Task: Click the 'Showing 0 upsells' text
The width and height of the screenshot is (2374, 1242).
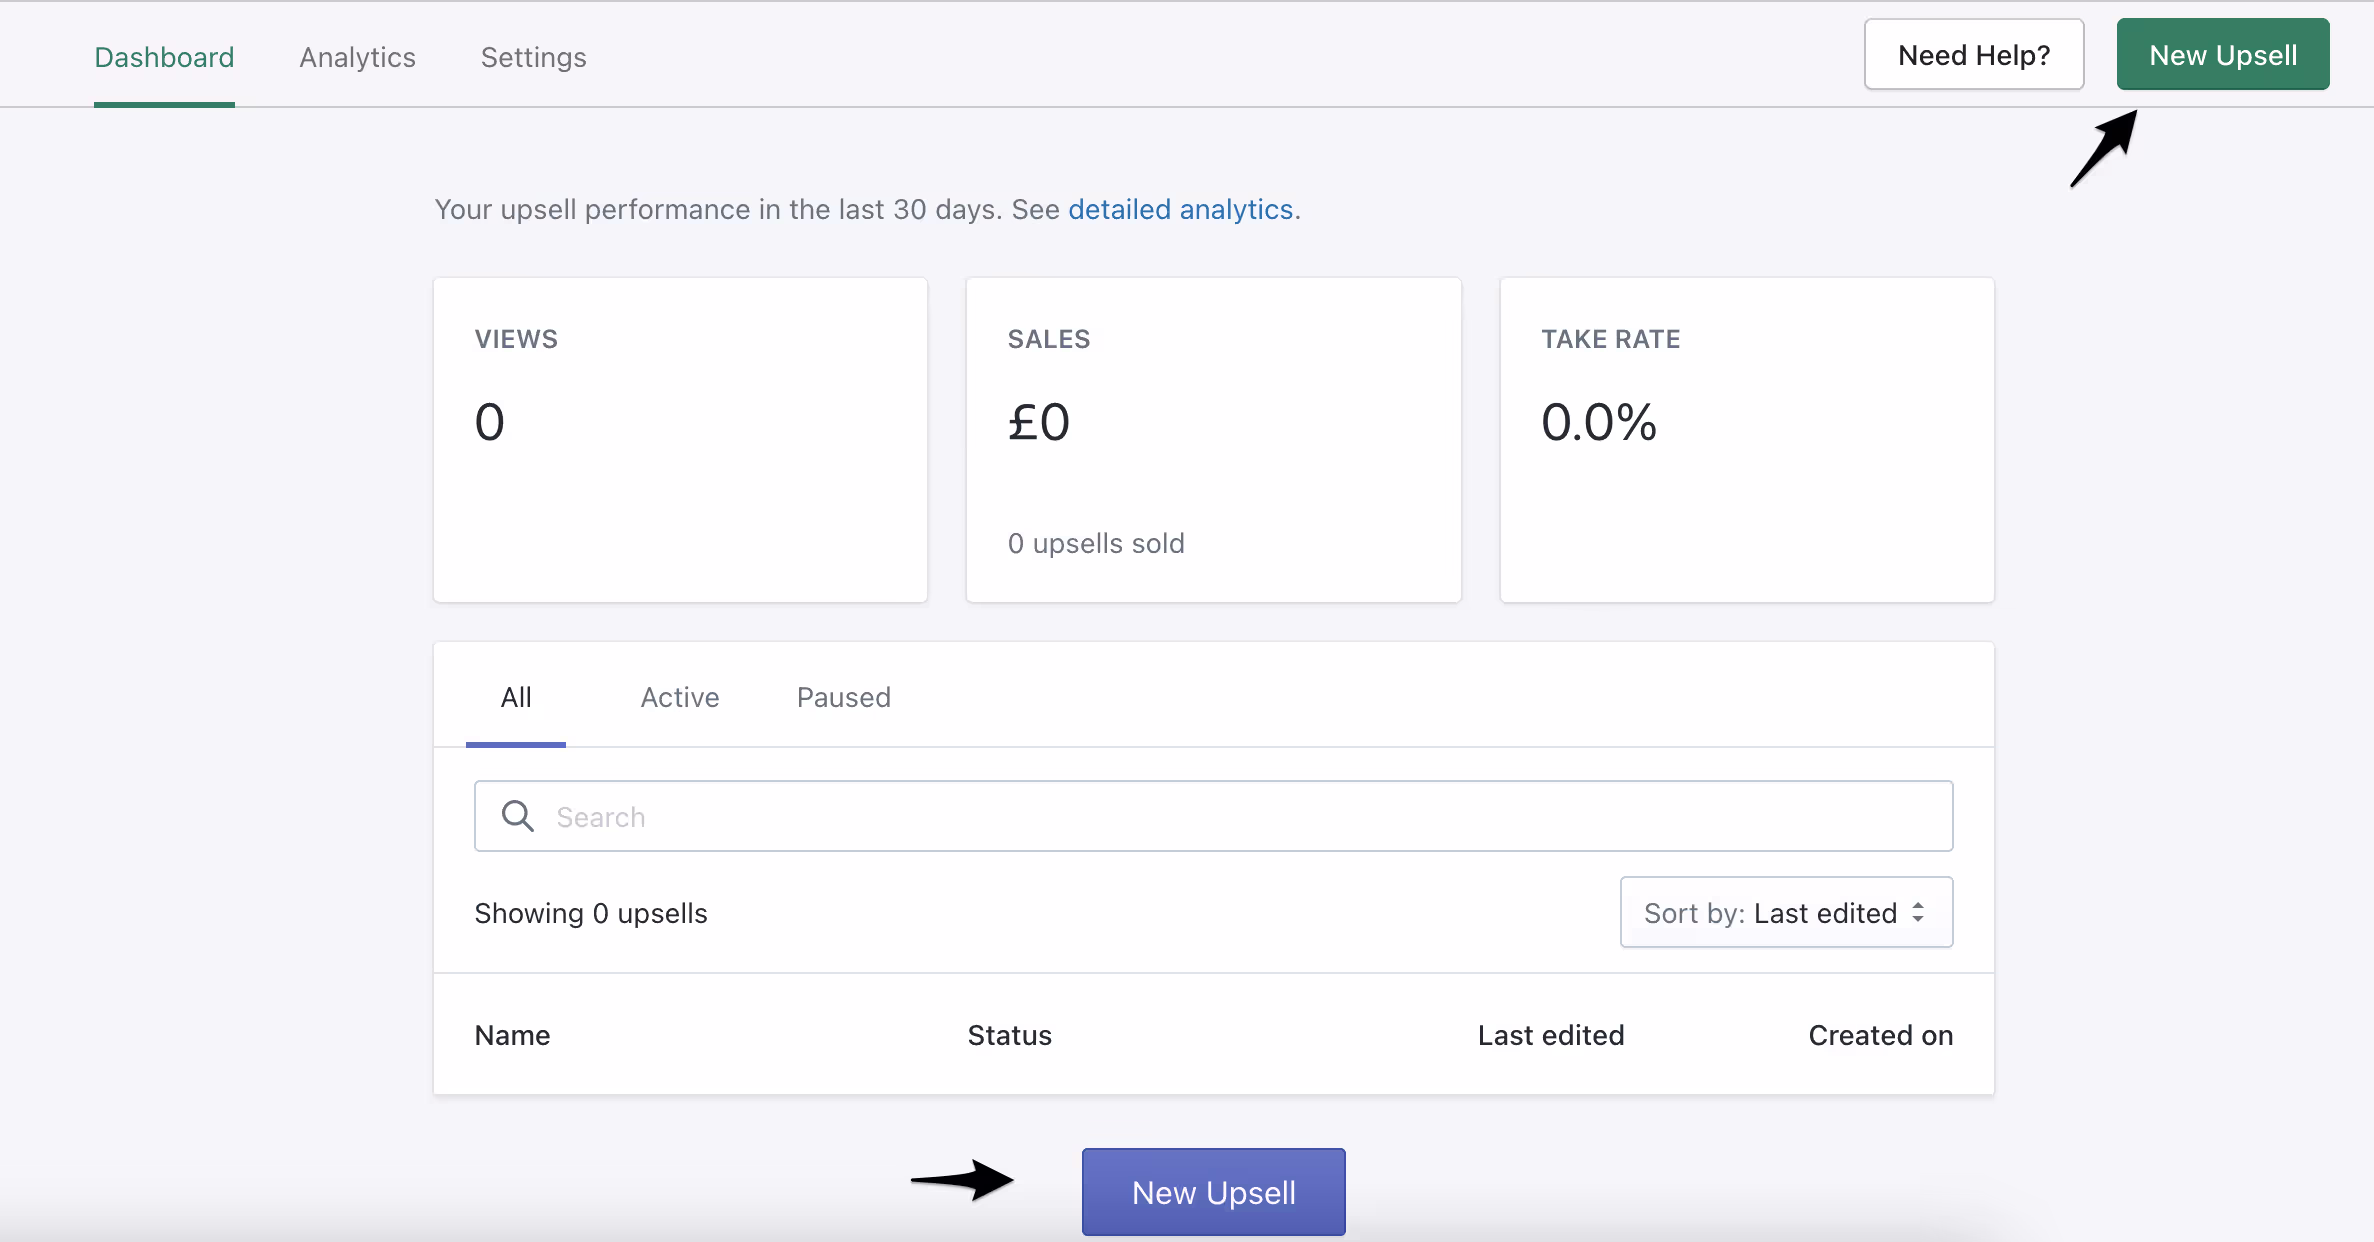Action: pyautogui.click(x=591, y=913)
